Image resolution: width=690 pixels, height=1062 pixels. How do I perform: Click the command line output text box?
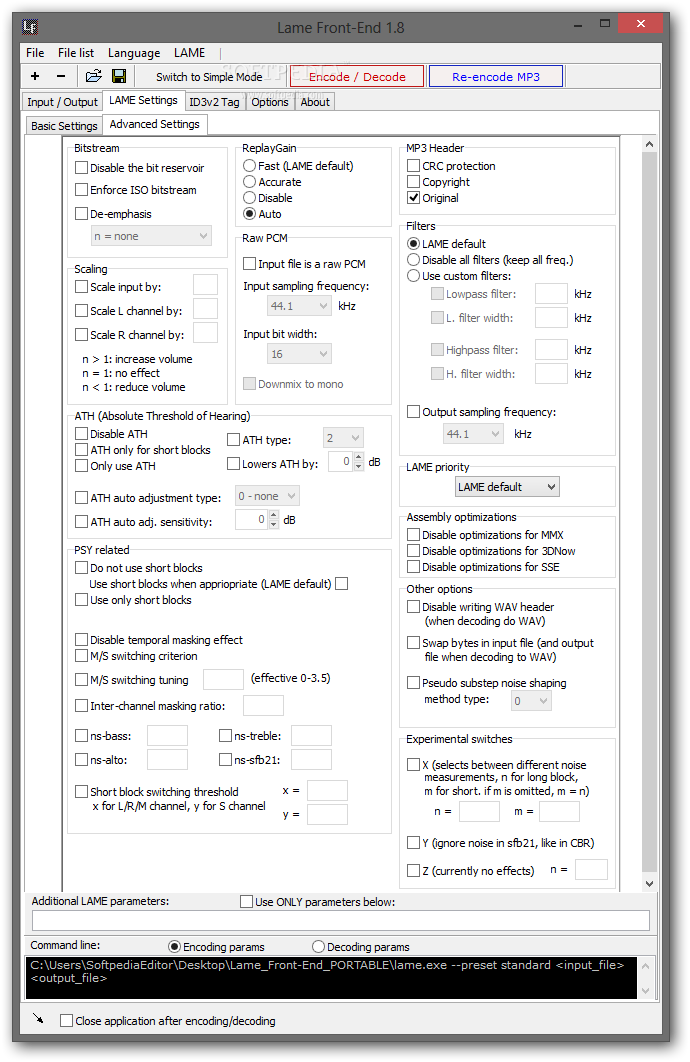click(x=331, y=977)
